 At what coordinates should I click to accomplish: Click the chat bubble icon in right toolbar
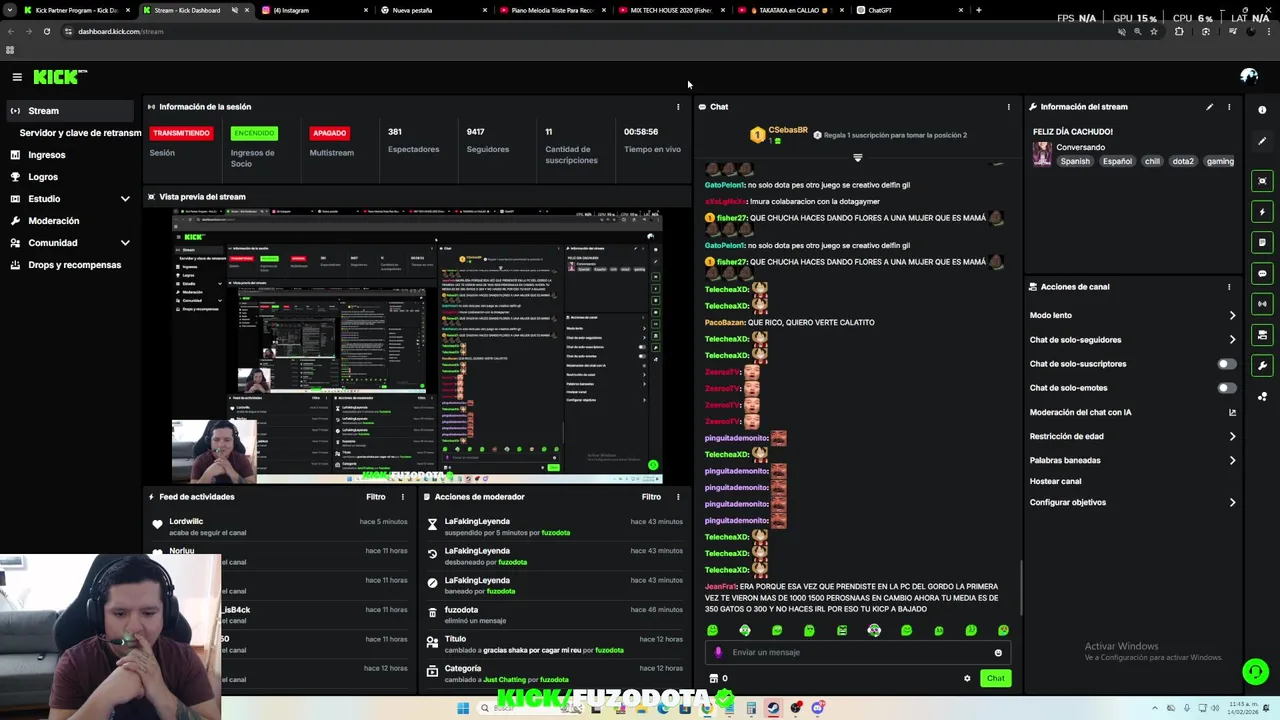pos(1262,273)
